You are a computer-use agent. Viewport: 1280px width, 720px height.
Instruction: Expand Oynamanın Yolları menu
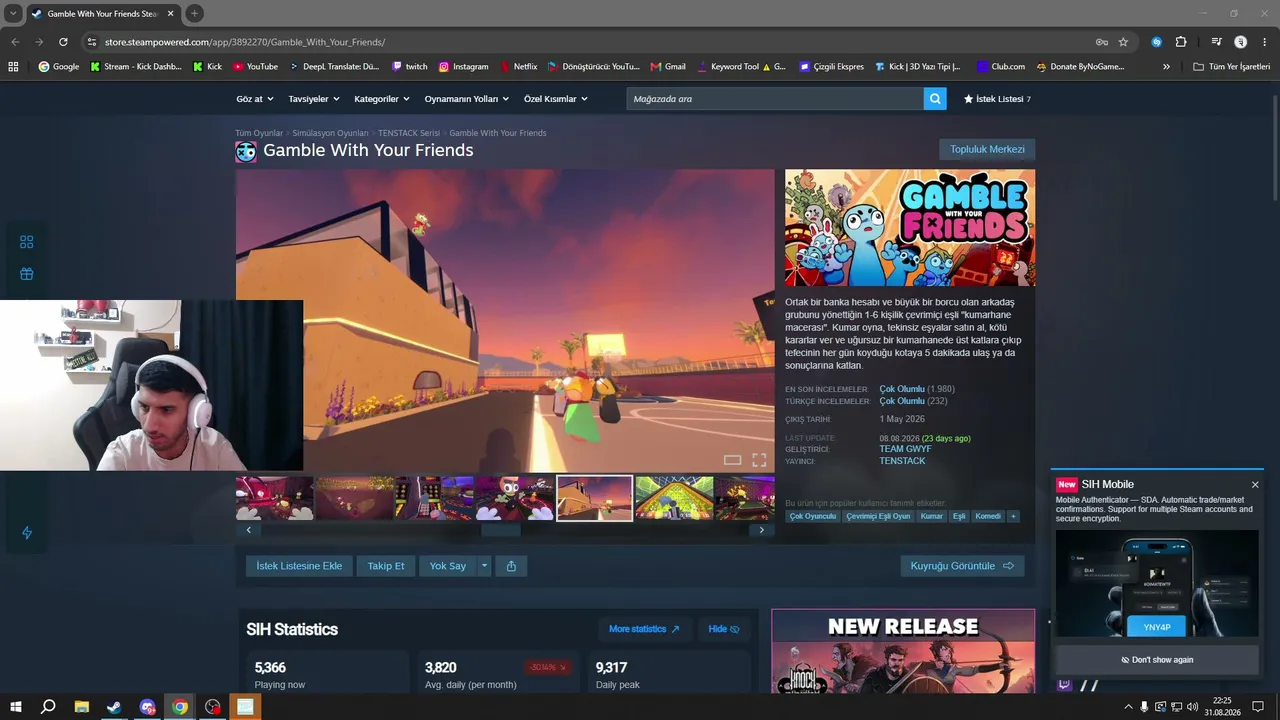467,99
